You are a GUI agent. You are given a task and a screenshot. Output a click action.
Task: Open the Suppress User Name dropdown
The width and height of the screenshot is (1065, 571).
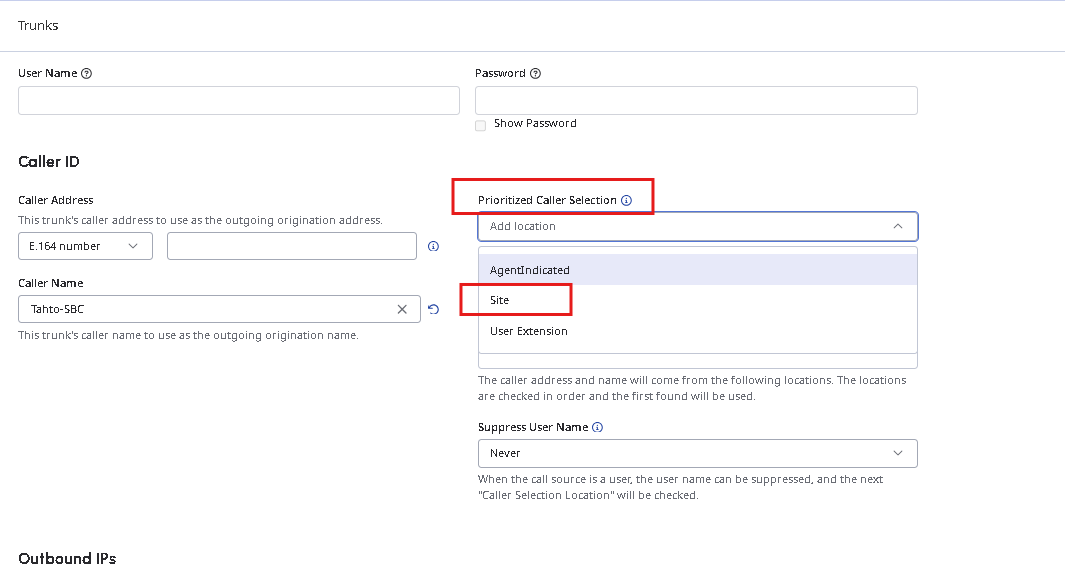697,453
